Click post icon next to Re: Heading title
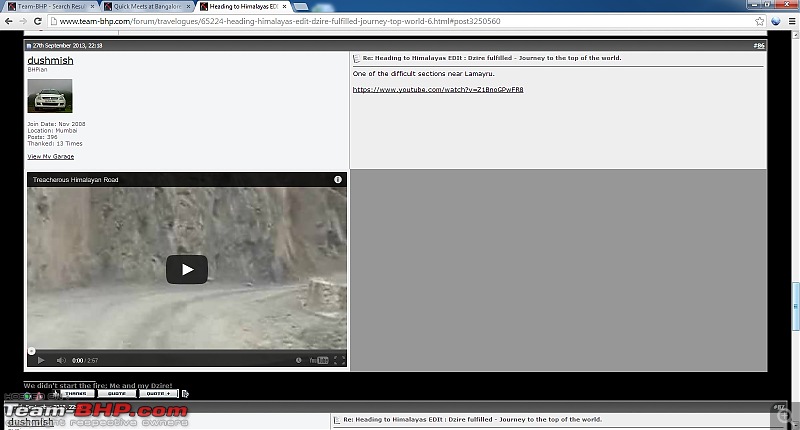 pyautogui.click(x=357, y=59)
